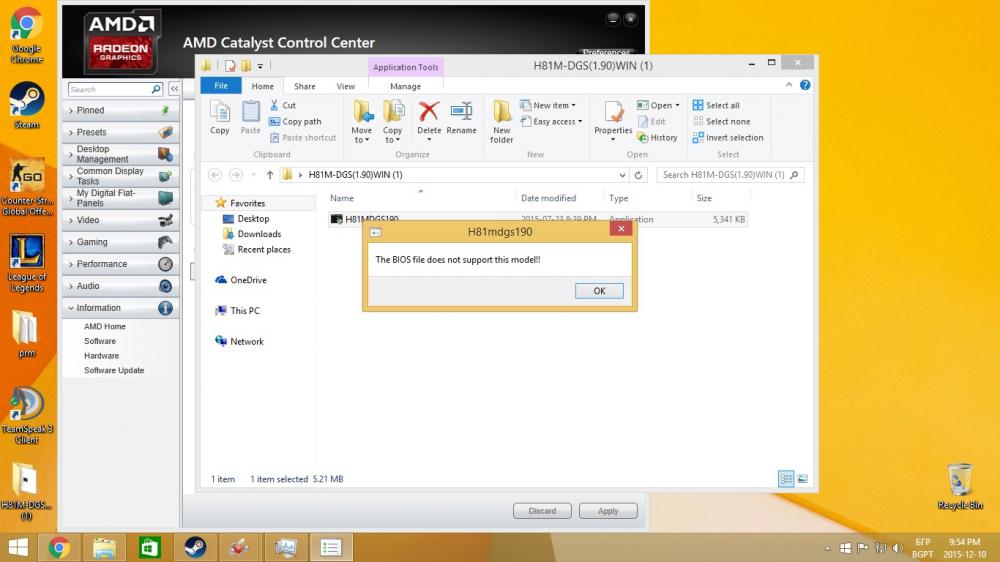
Task: Open League of Legends desktop shortcut
Action: (x=26, y=263)
